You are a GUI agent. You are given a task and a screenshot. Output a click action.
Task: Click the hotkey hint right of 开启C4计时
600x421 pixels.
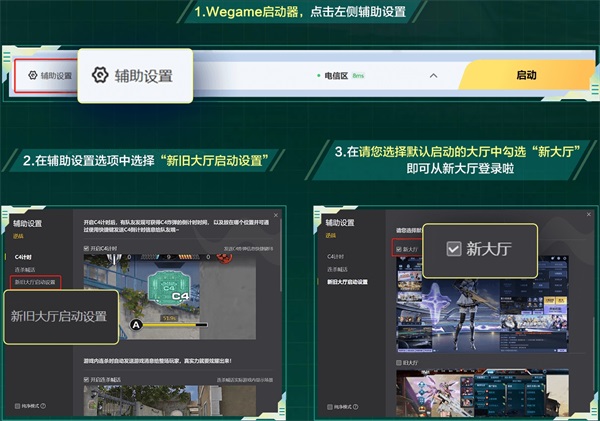[248, 249]
